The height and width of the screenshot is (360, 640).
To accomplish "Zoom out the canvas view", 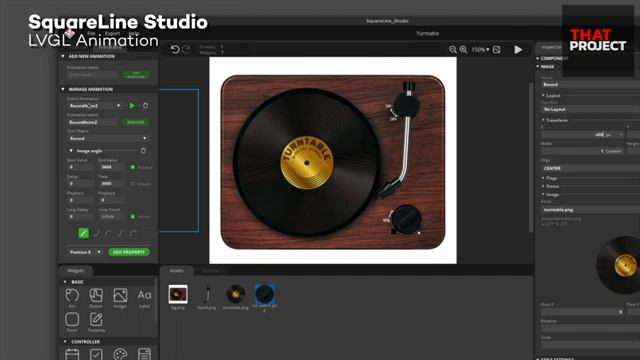I will 453,49.
